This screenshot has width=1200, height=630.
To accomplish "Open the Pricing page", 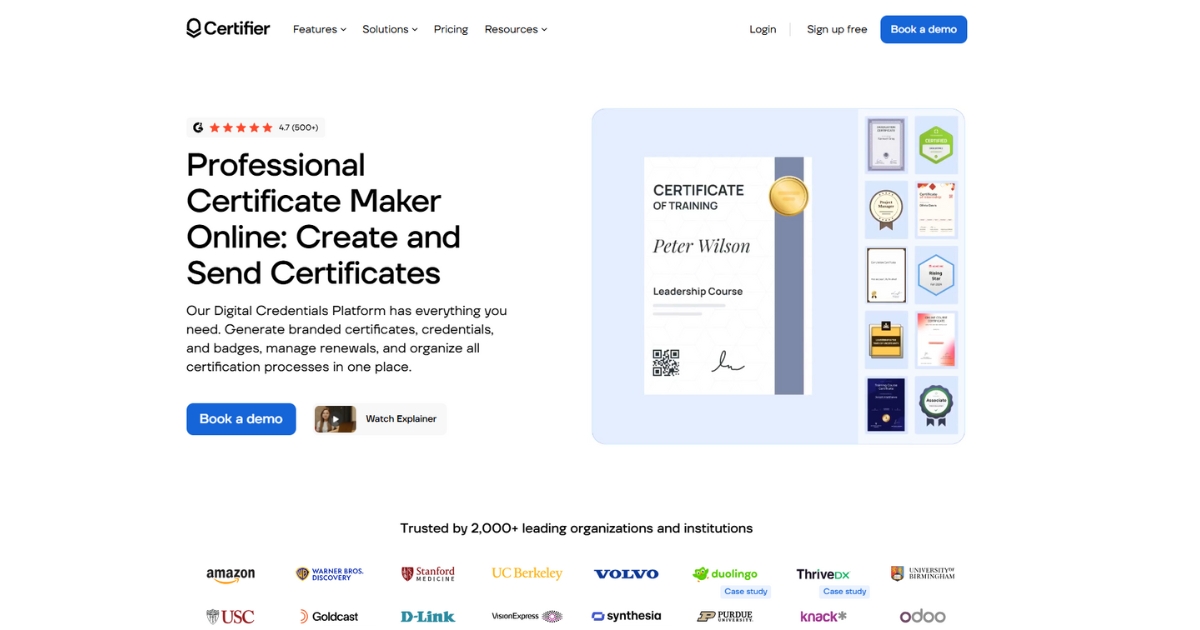I will point(451,29).
